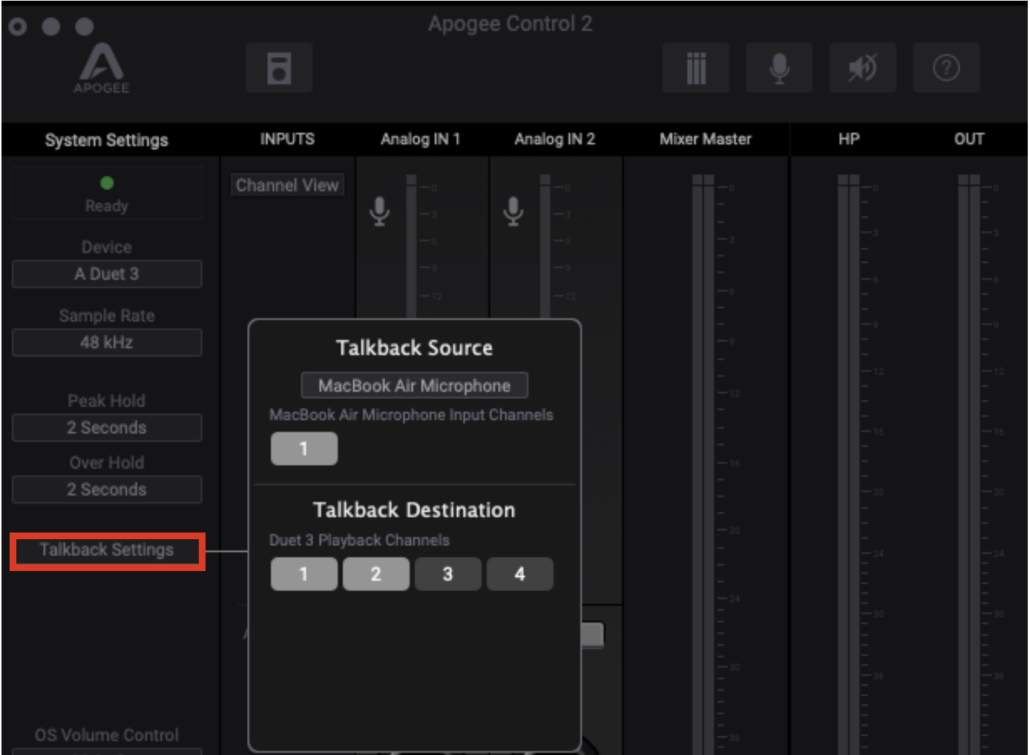Open the mixer view icon
This screenshot has width=1030, height=755.
695,67
